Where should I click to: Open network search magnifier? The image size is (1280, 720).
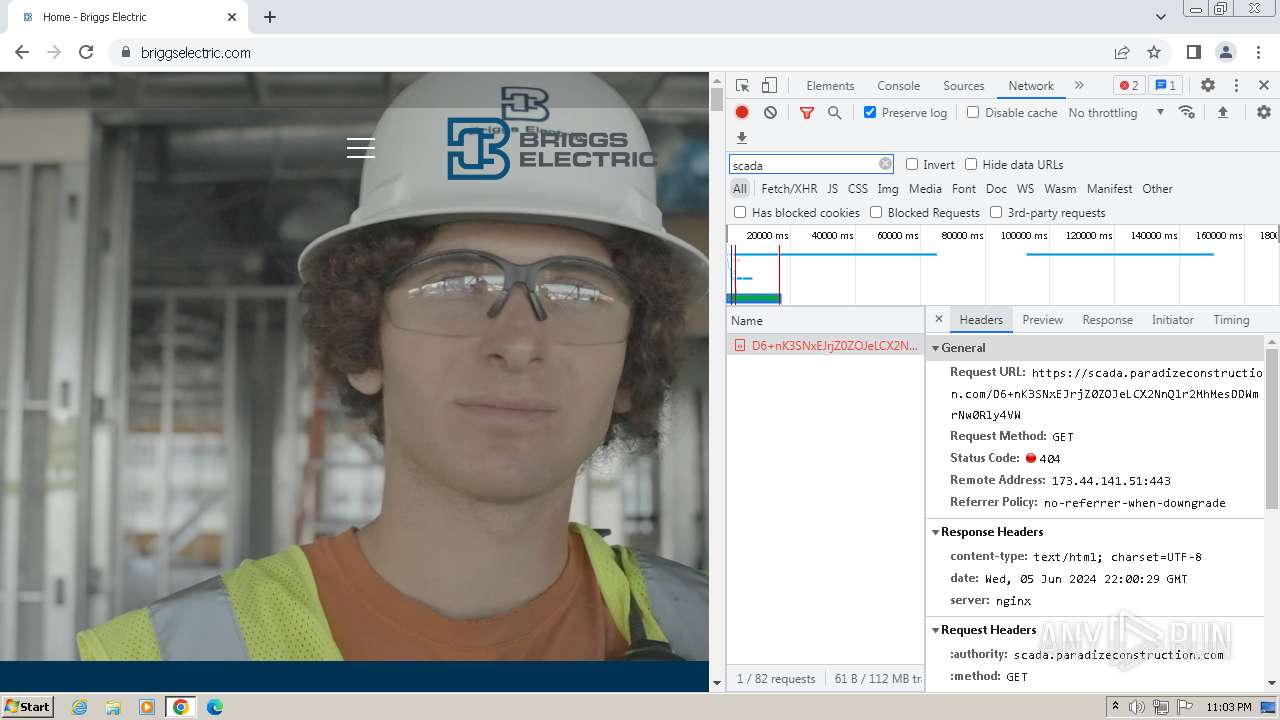pos(835,113)
